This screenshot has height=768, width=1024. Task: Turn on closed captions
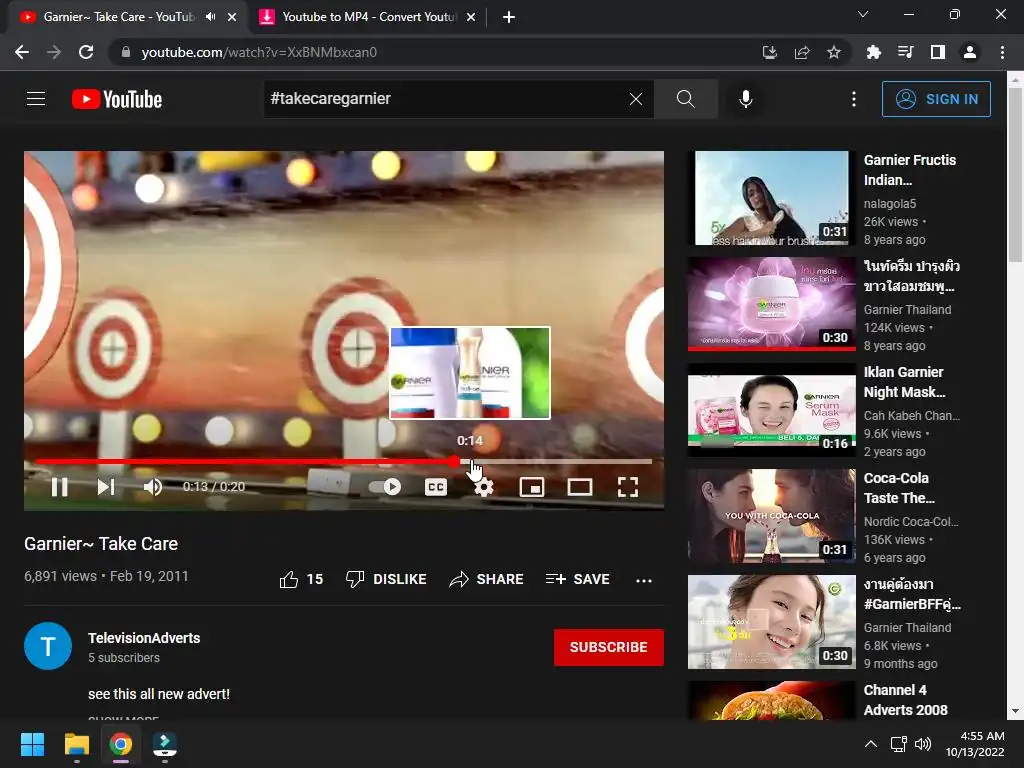point(436,487)
